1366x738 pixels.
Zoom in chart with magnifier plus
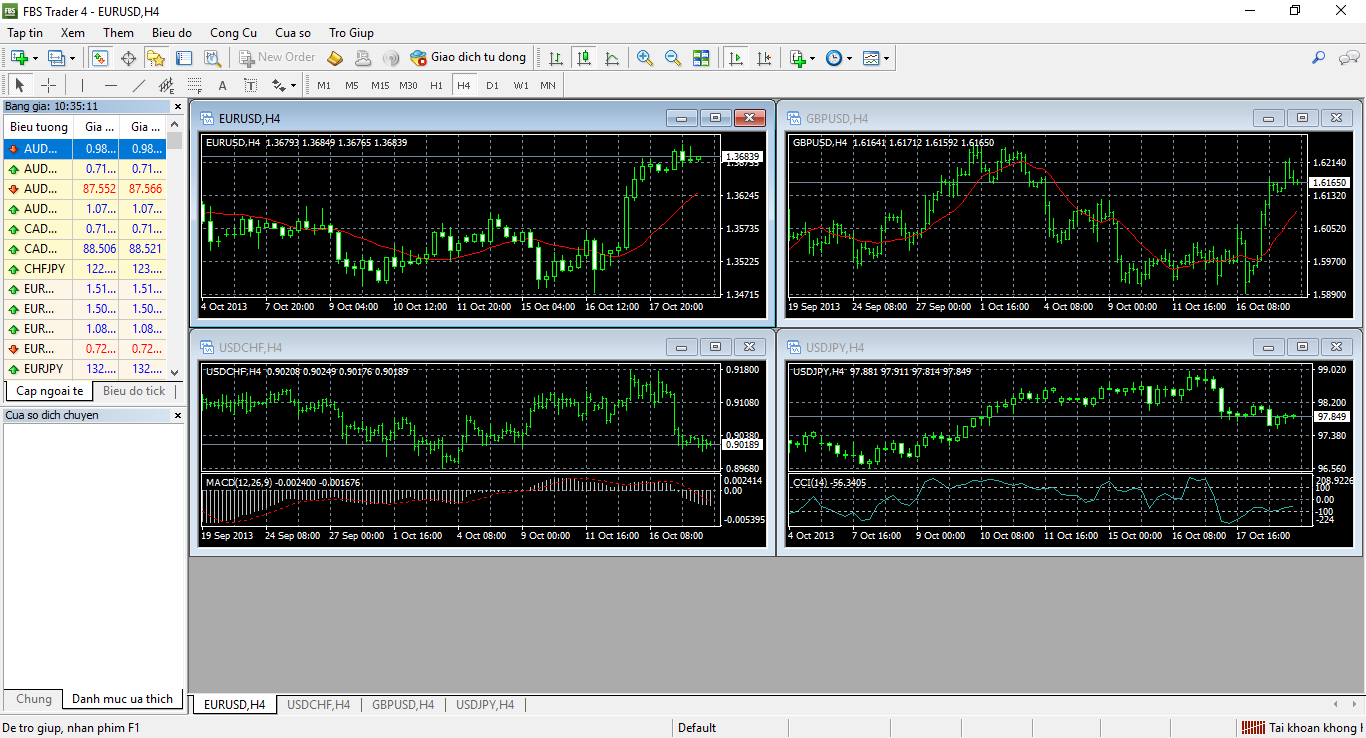[645, 58]
